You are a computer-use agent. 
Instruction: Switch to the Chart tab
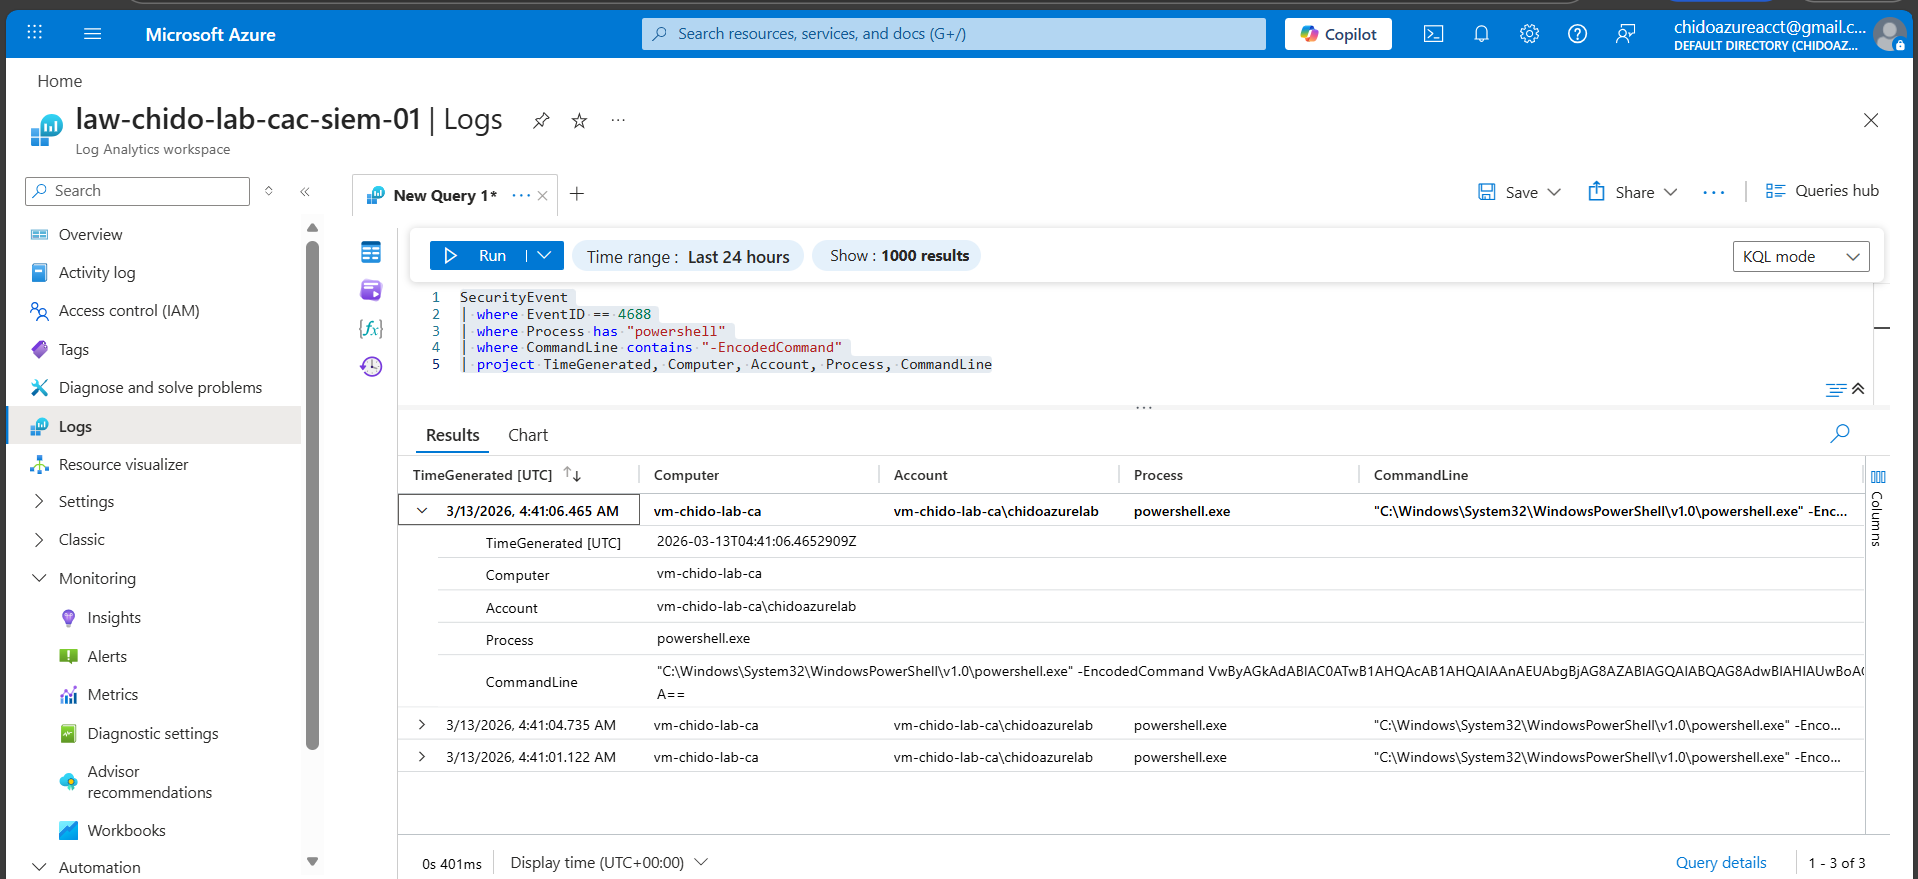click(528, 435)
